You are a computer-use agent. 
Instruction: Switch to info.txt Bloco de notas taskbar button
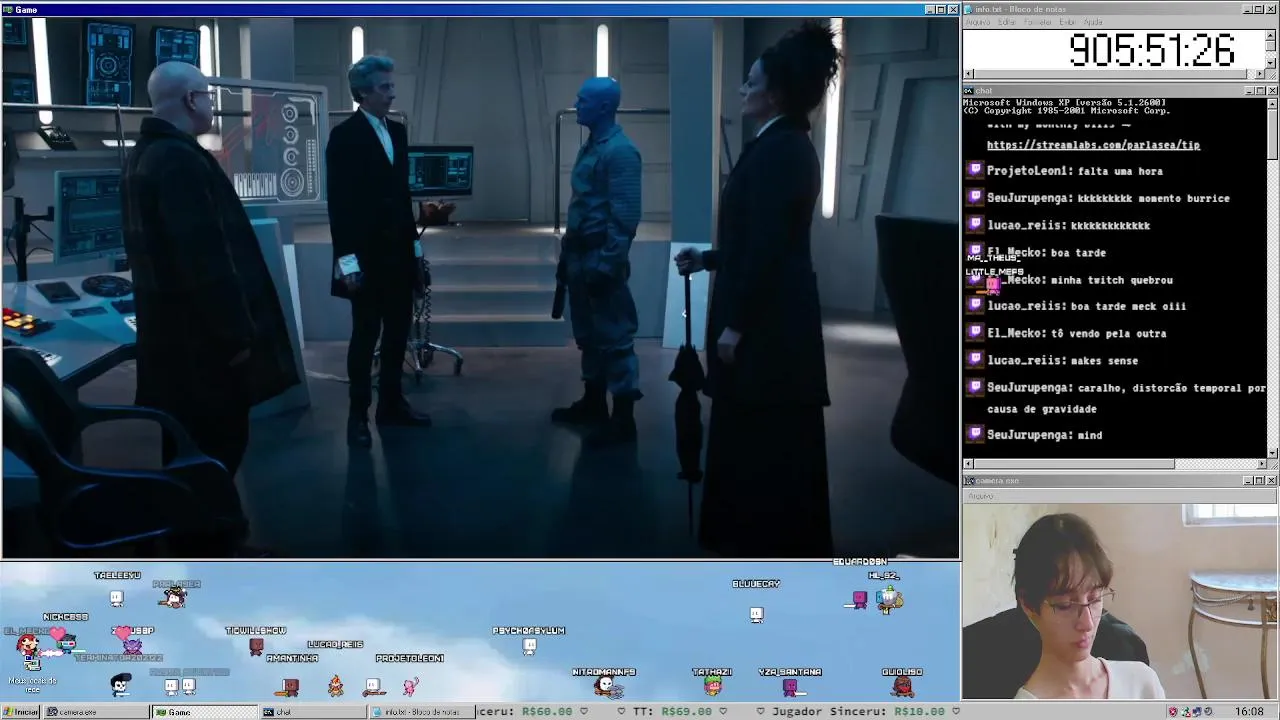point(420,712)
